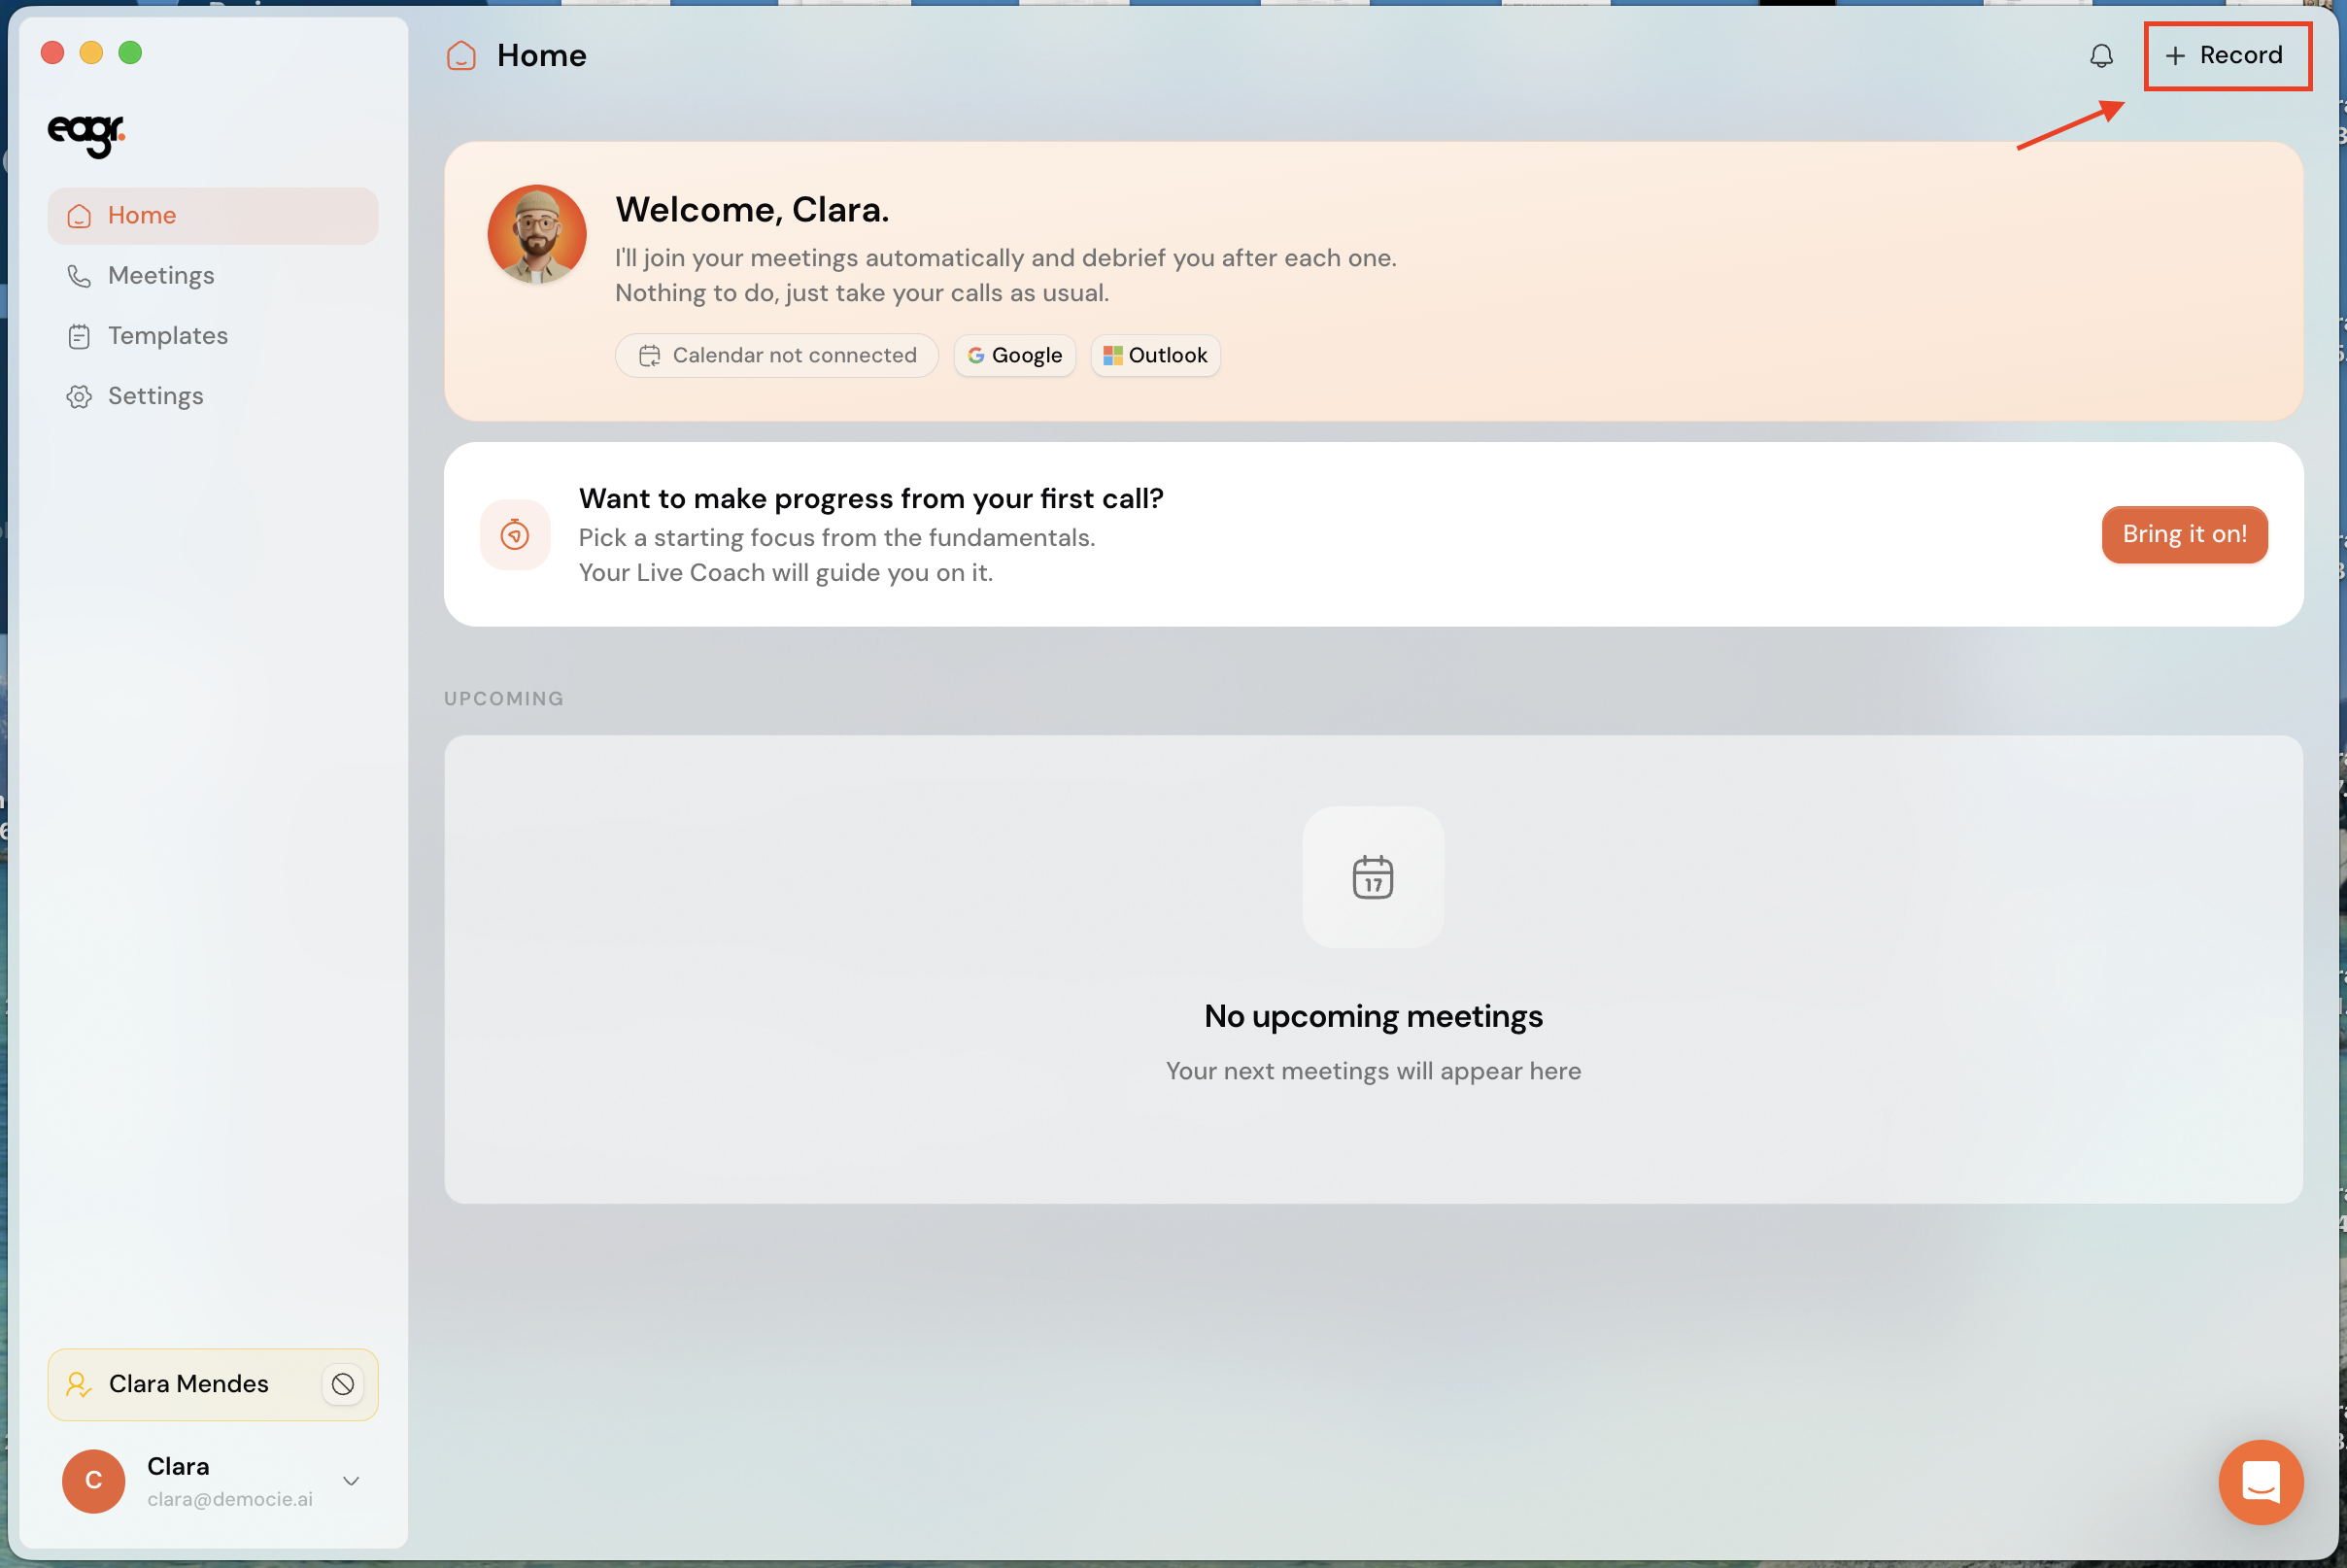The image size is (2347, 1568).
Task: Toggle the disable icon next to Clara Mendes
Action: point(343,1384)
